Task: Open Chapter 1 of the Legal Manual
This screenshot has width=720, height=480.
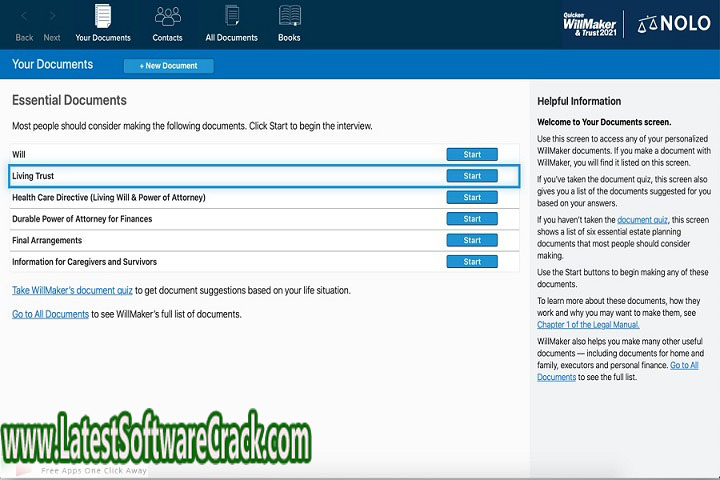Action: 588,325
